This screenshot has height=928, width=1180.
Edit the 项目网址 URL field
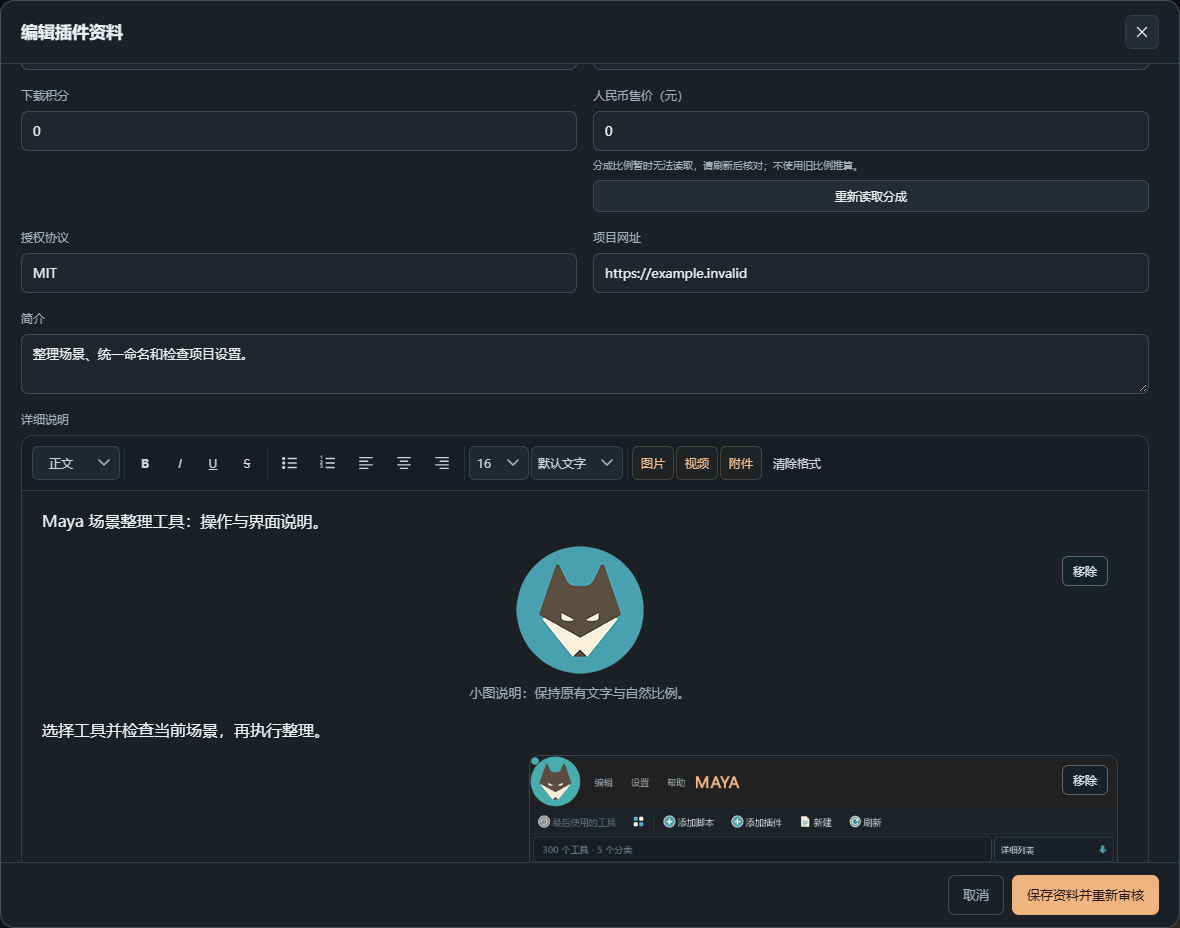(x=871, y=273)
